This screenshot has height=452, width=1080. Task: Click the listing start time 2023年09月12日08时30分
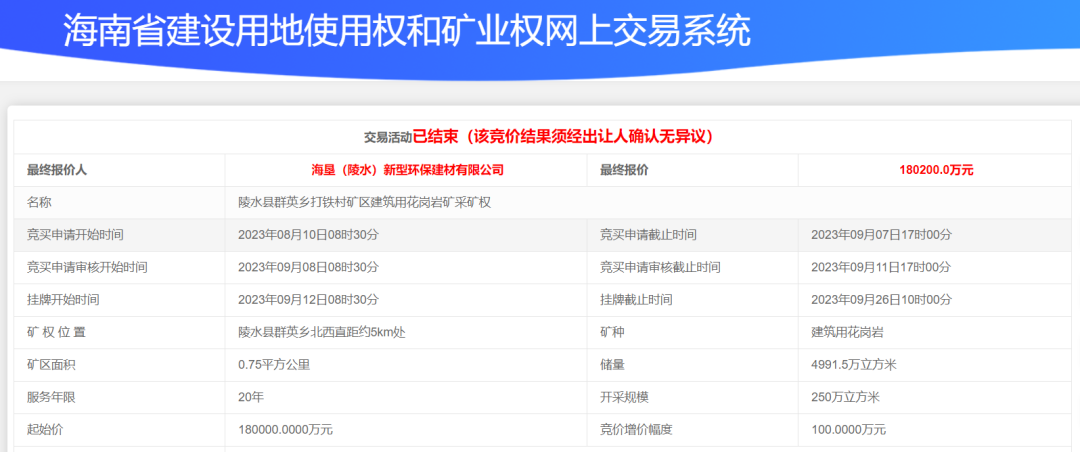[x=308, y=300]
